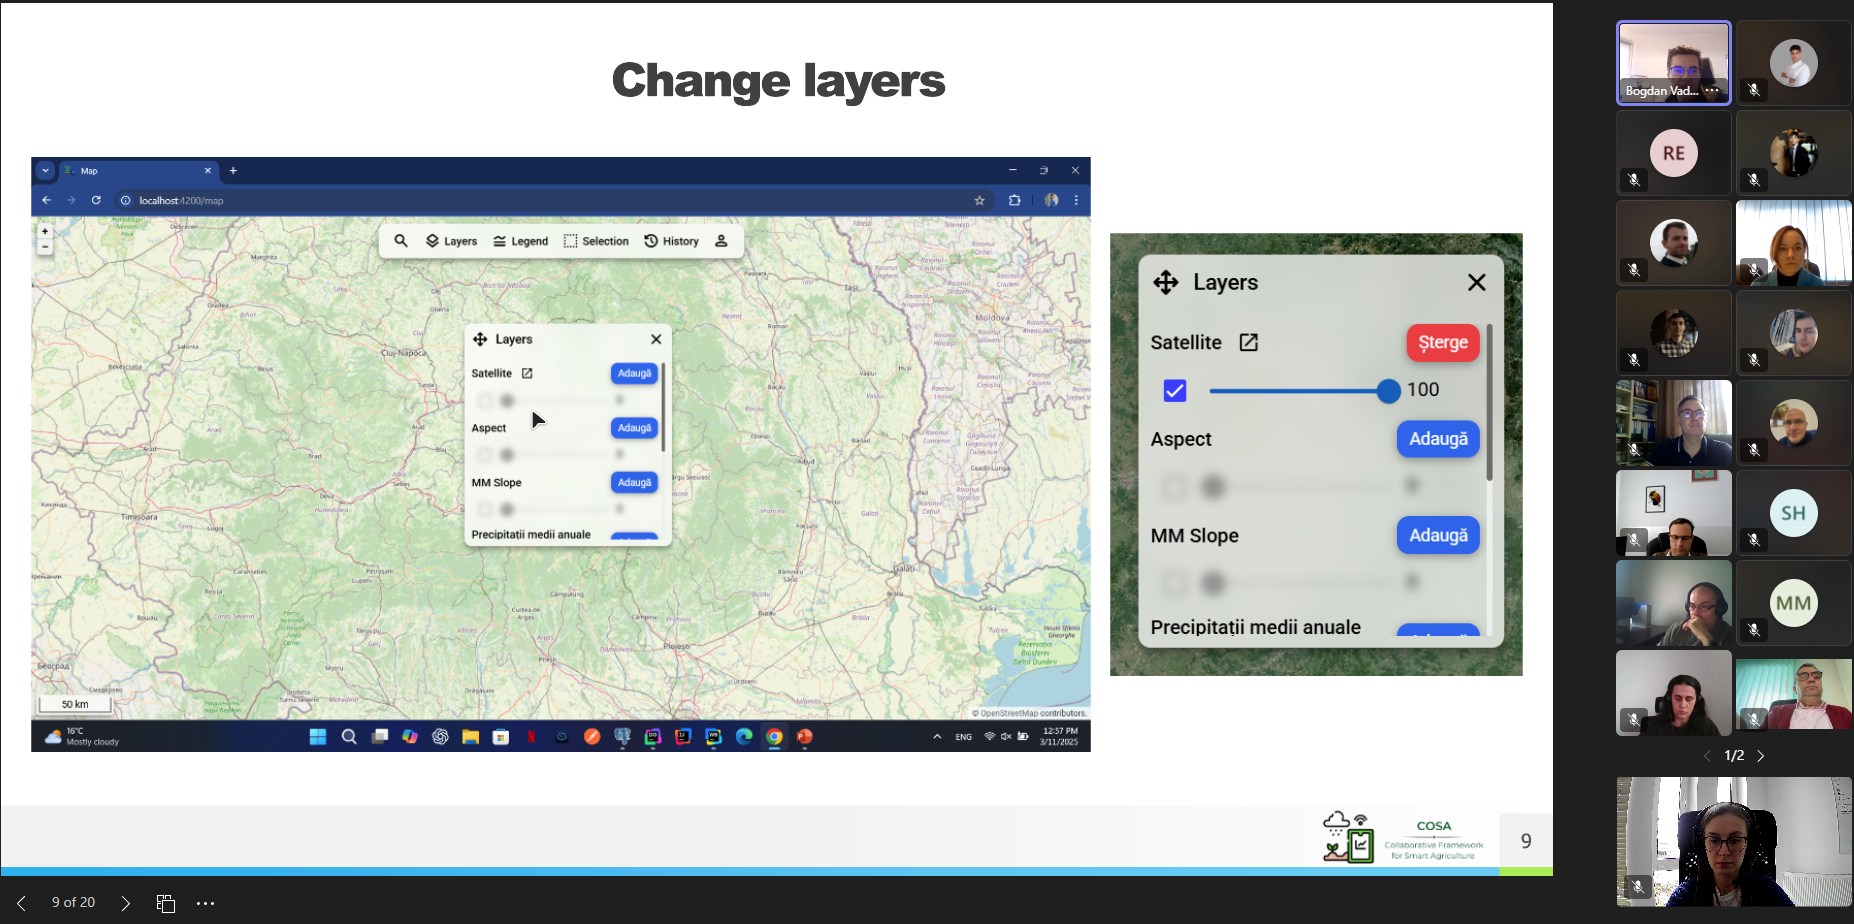Click the user profile icon in map toolbar

click(721, 241)
